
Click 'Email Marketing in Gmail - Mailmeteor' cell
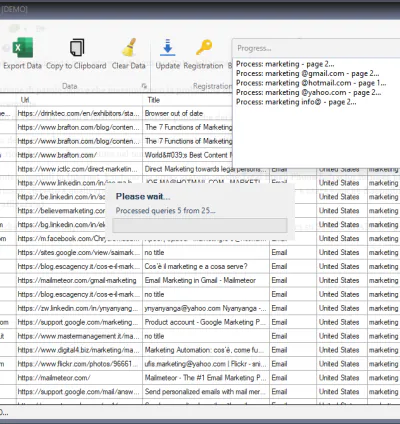pyautogui.click(x=206, y=281)
